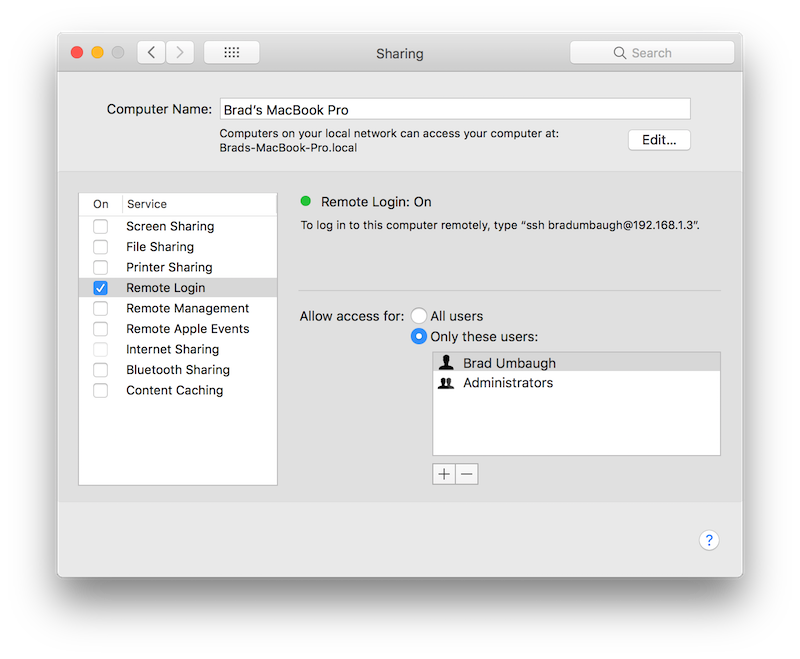The height and width of the screenshot is (659, 800).
Task: Disable the Remote Login checkbox
Action: point(100,287)
